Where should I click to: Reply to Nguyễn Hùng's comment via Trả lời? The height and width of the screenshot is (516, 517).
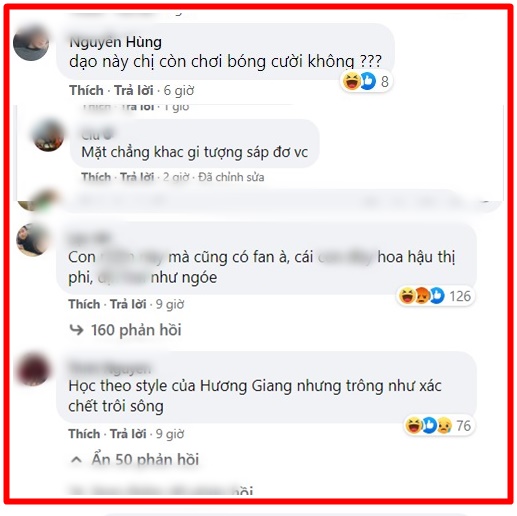(134, 90)
